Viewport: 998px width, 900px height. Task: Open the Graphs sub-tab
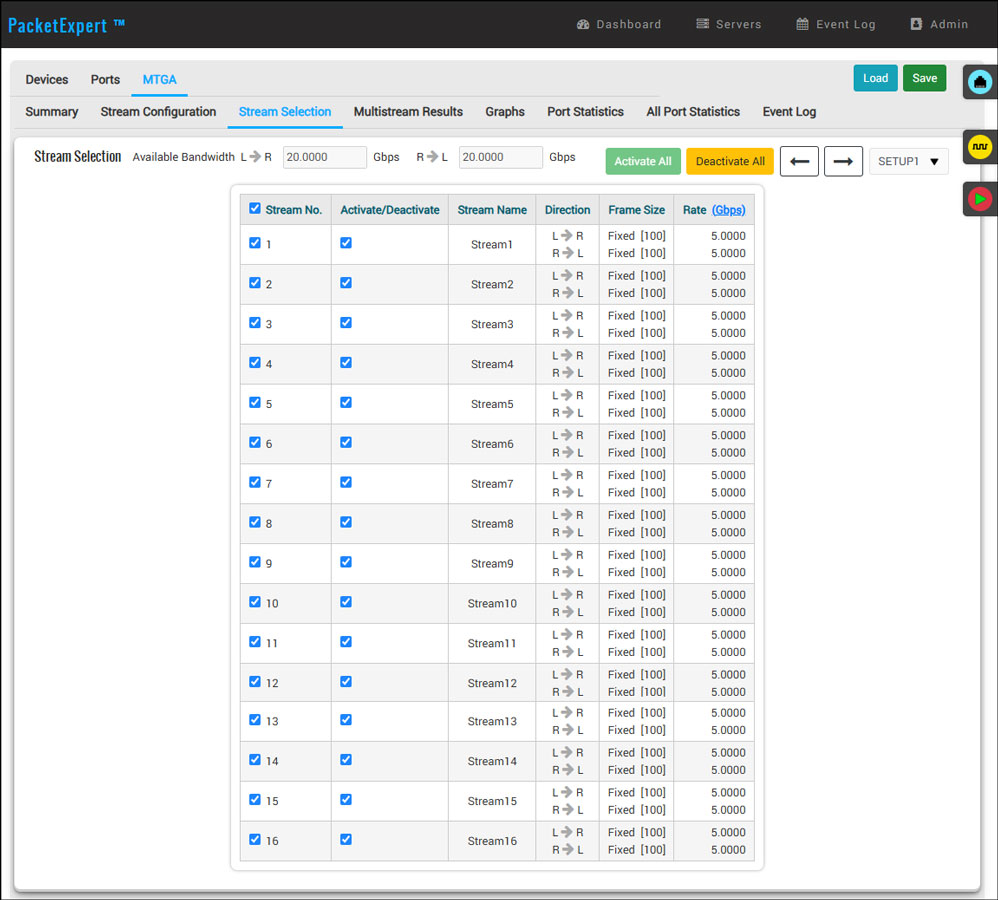tap(505, 111)
